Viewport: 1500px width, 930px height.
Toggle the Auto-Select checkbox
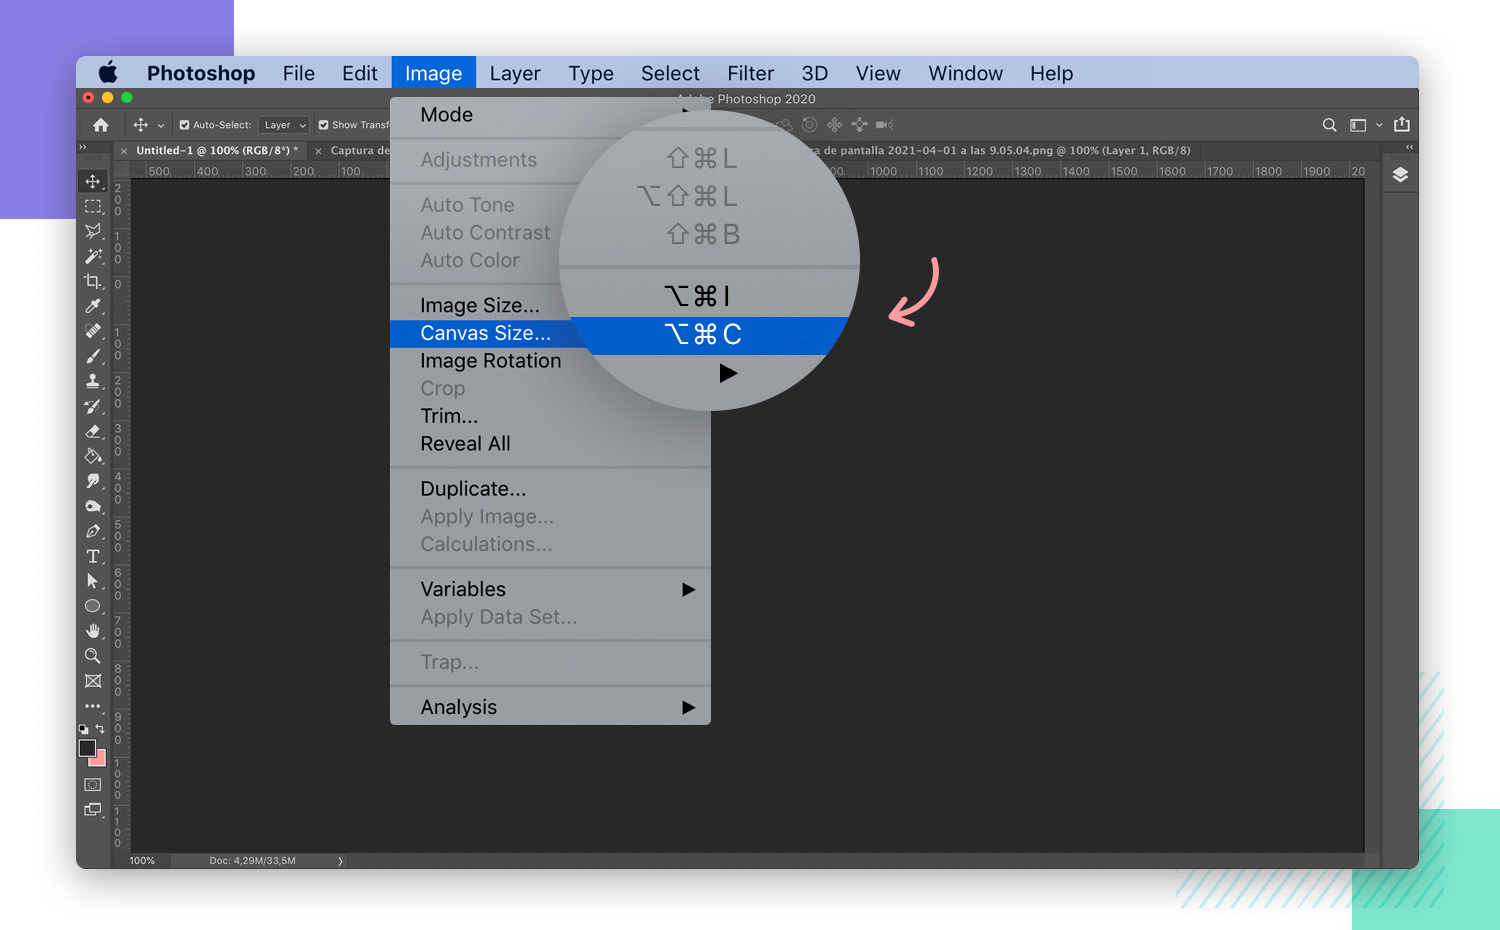pyautogui.click(x=184, y=125)
